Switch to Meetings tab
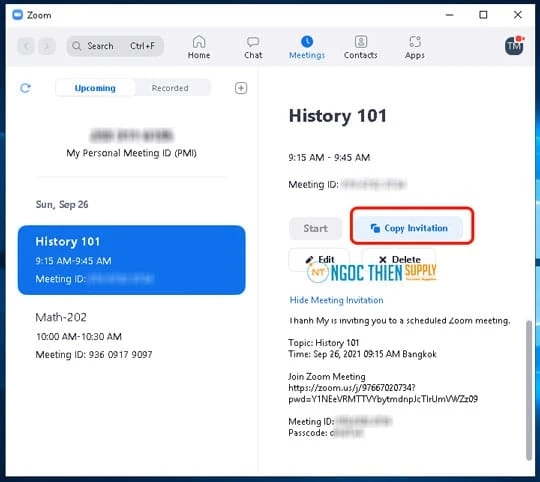The height and width of the screenshot is (482, 540). 307,47
